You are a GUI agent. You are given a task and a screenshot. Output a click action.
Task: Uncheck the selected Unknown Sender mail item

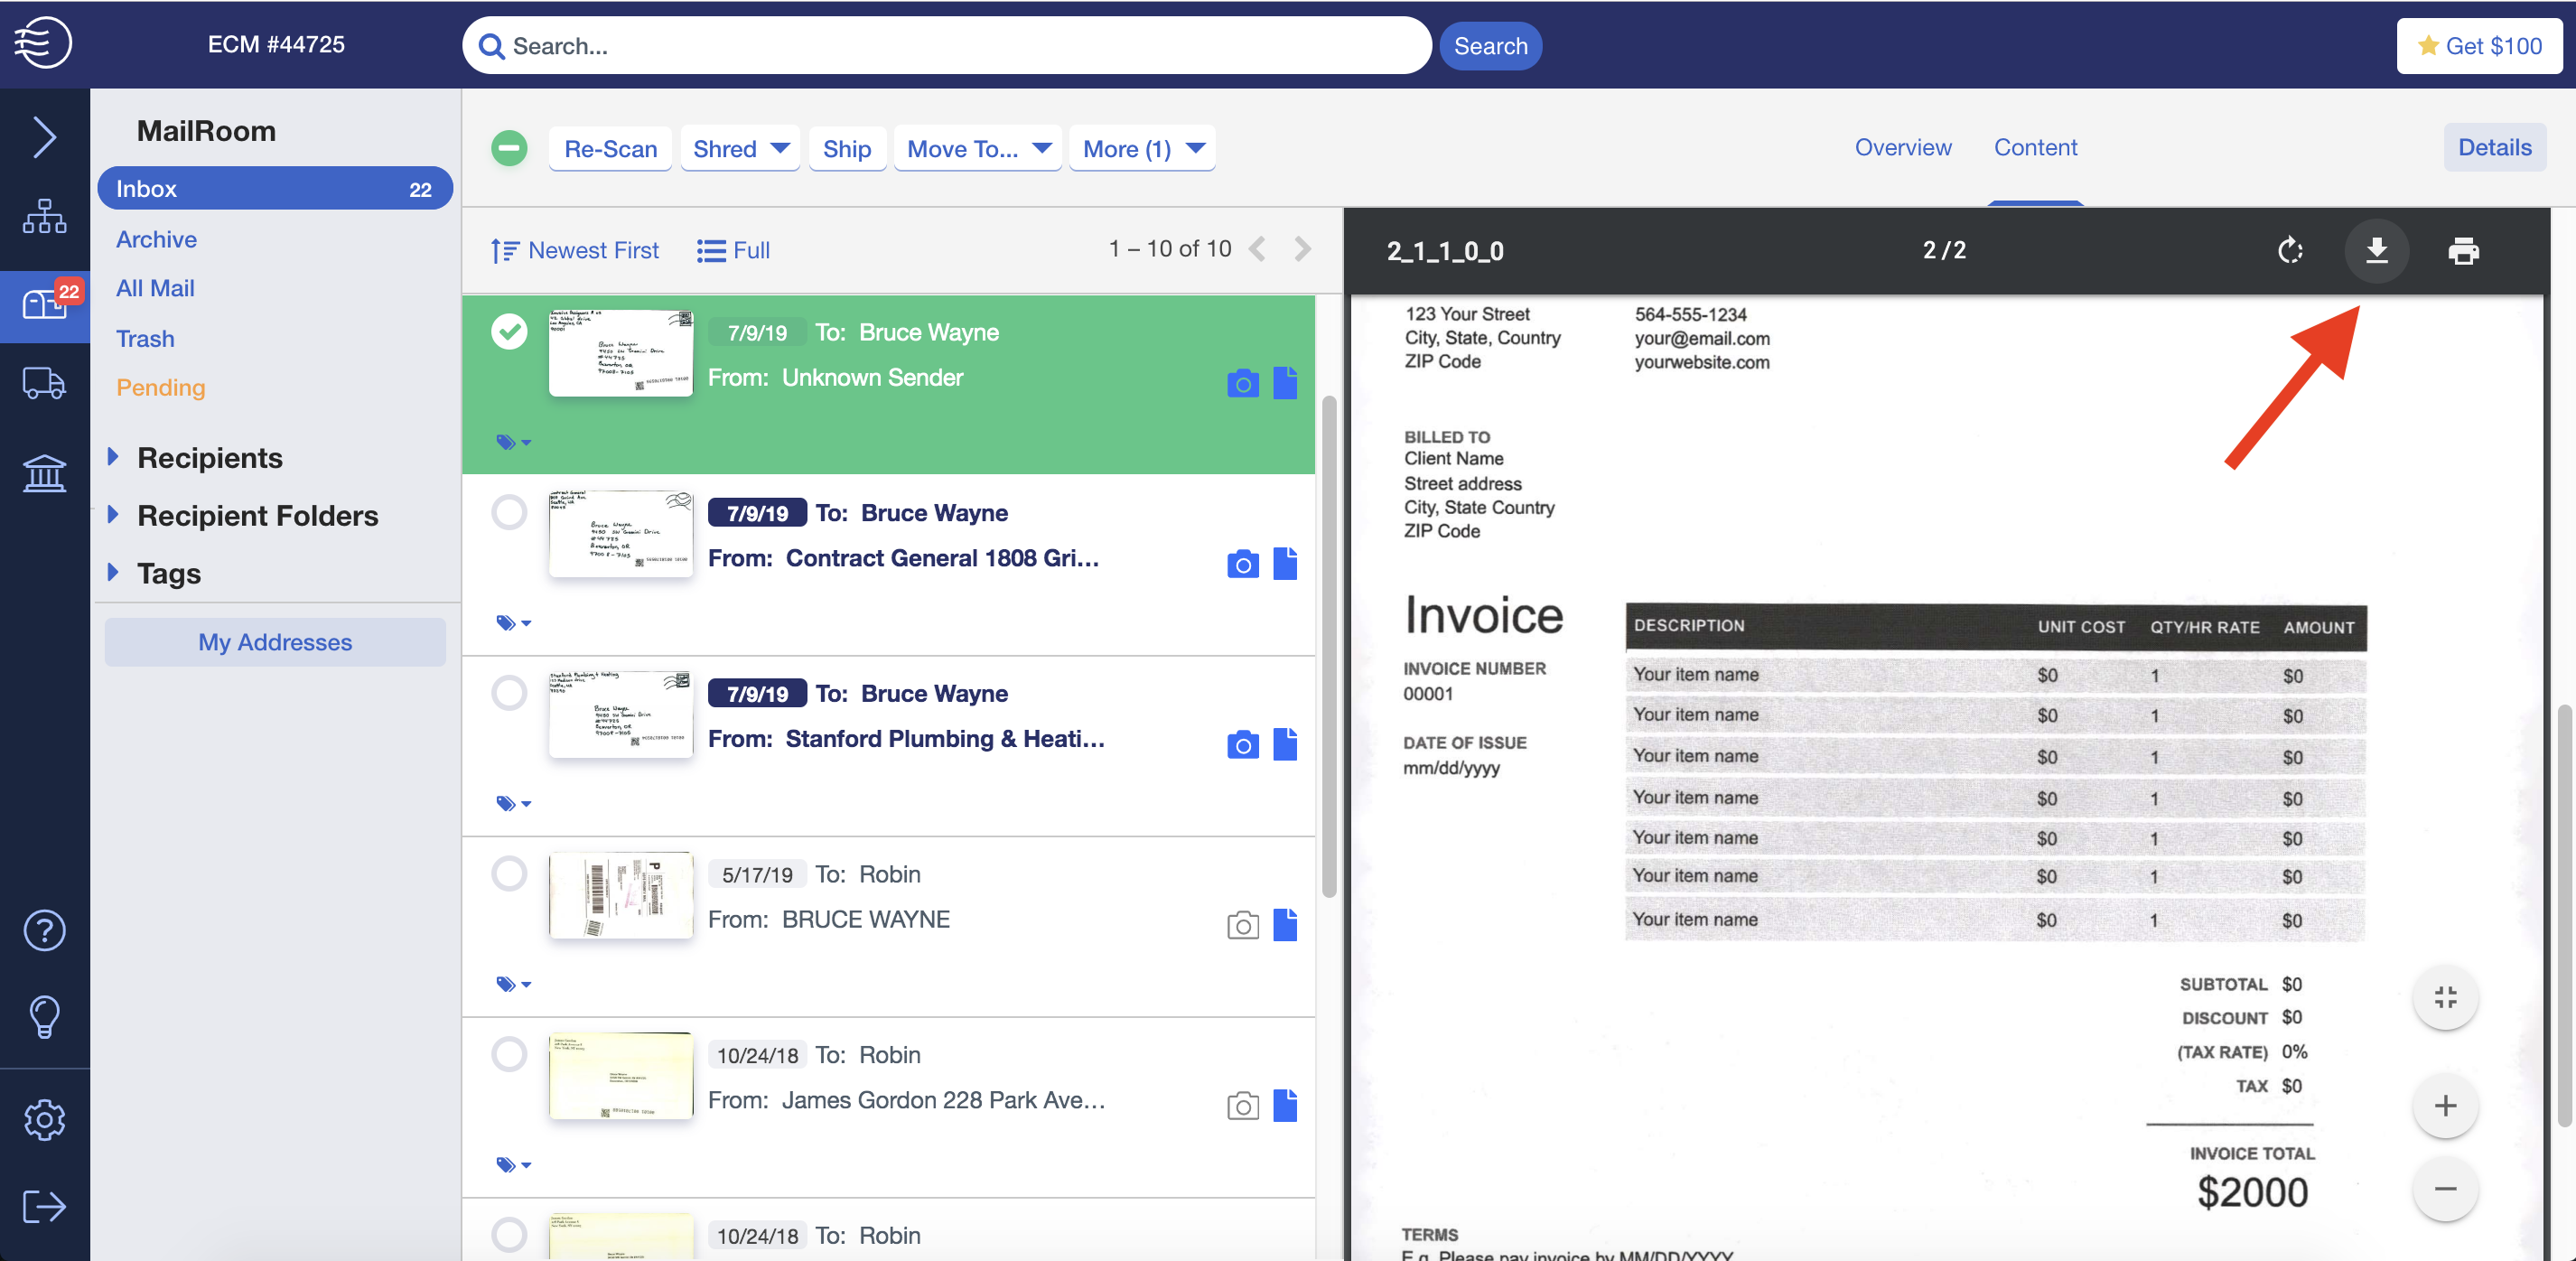point(509,331)
